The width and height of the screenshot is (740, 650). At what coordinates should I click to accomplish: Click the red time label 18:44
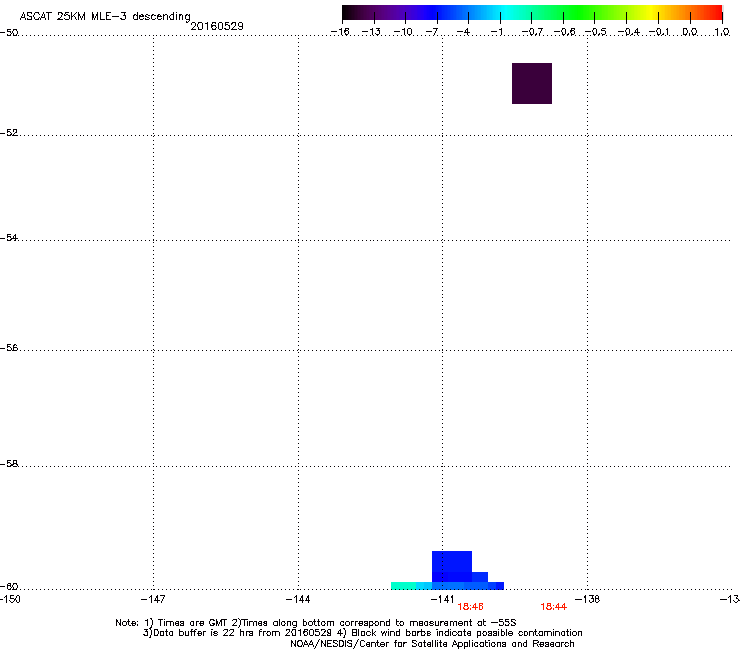(554, 607)
